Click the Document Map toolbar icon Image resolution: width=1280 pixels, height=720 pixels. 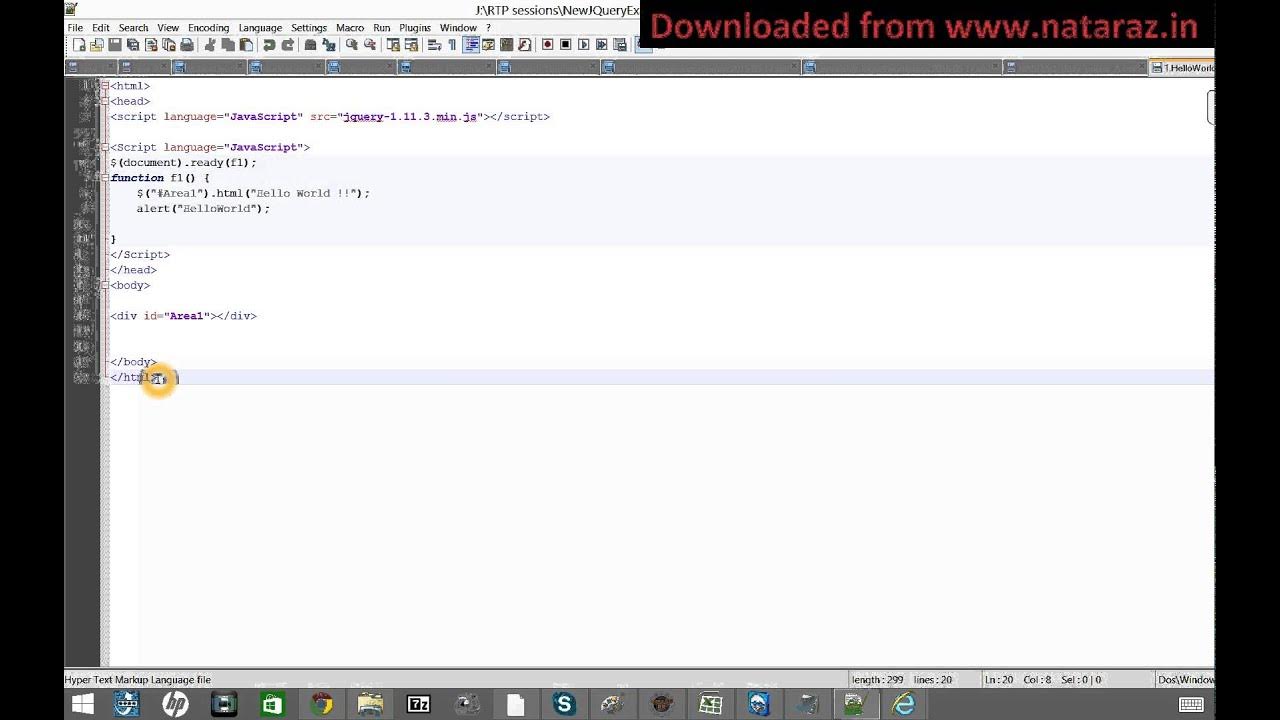click(x=507, y=45)
